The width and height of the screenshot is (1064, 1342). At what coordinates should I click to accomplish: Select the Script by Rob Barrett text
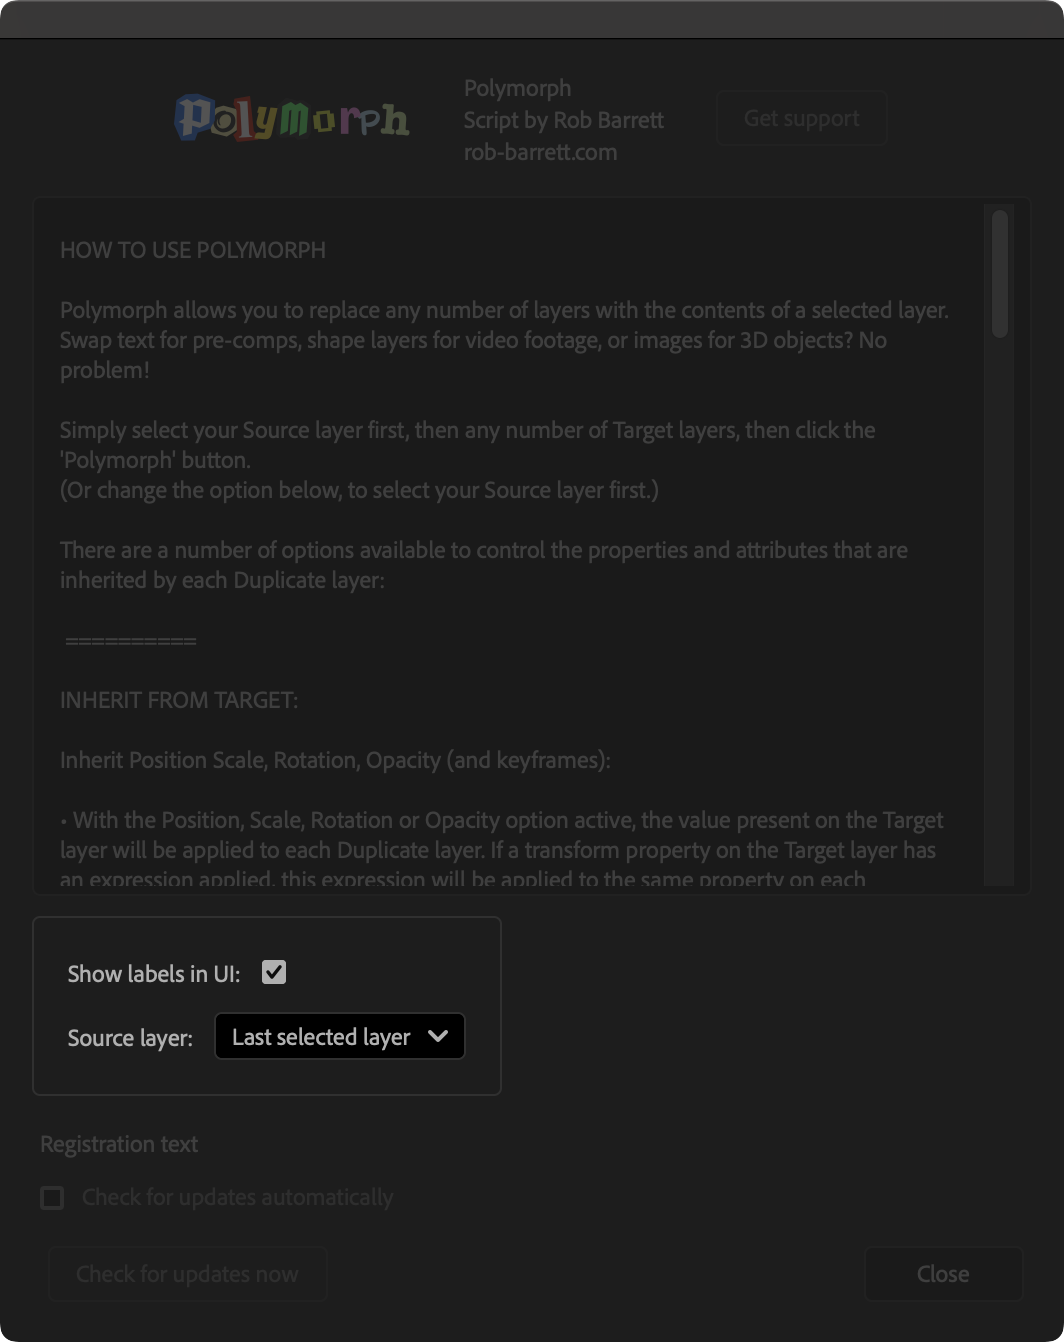click(x=563, y=120)
